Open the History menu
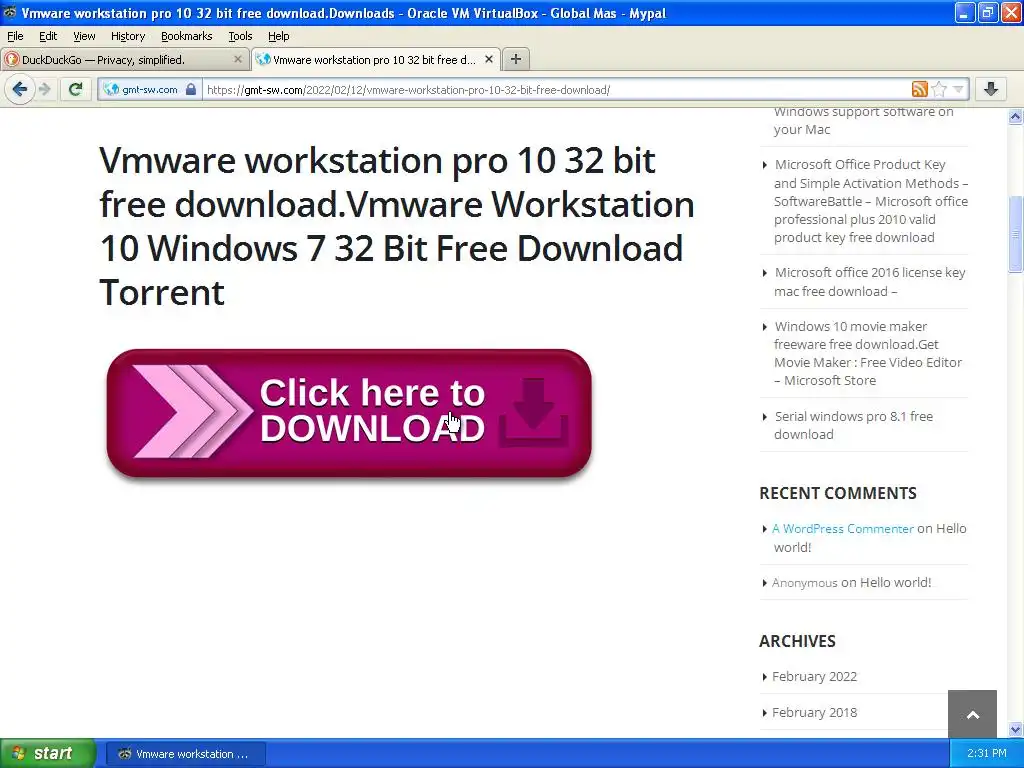1024x768 pixels. click(128, 36)
